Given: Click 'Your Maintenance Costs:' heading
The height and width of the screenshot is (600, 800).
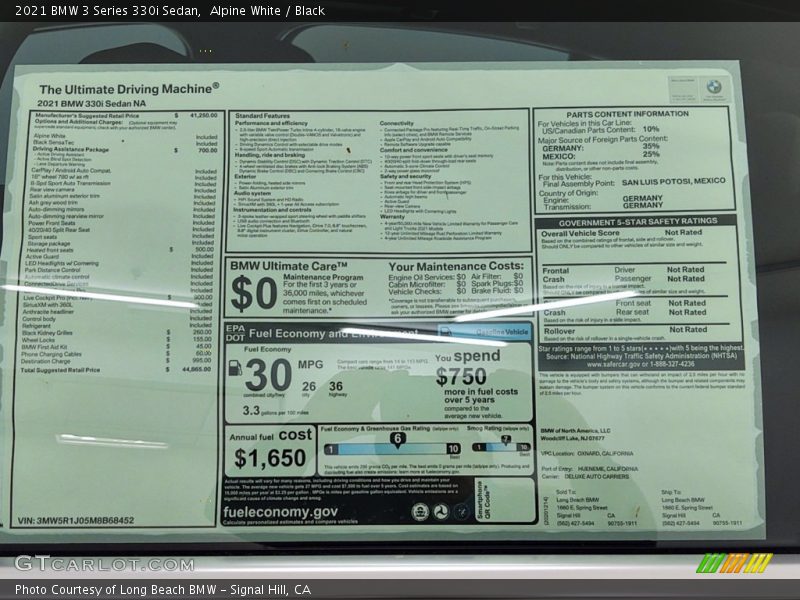Looking at the screenshot, I should (x=456, y=266).
